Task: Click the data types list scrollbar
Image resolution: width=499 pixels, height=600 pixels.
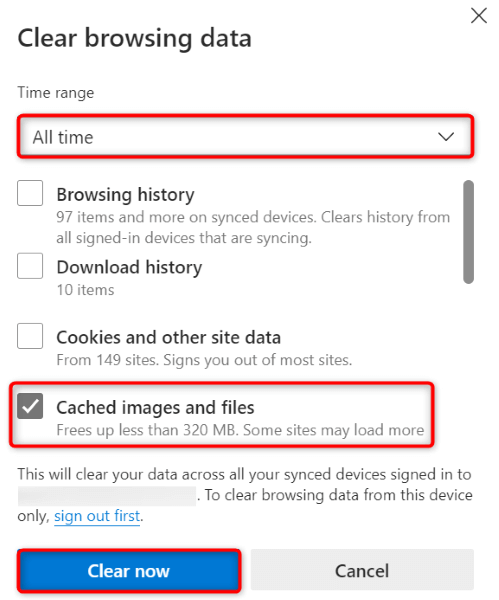Action: (468, 232)
